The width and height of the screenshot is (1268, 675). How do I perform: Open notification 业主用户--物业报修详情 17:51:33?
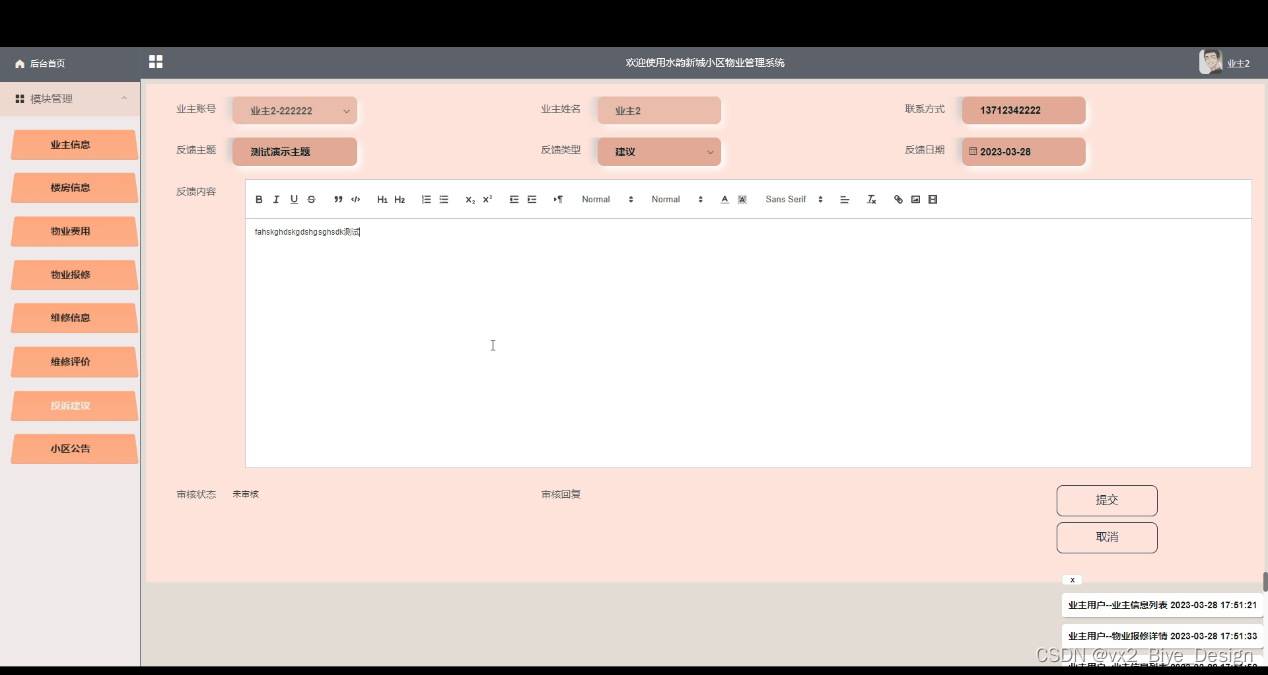point(1162,636)
